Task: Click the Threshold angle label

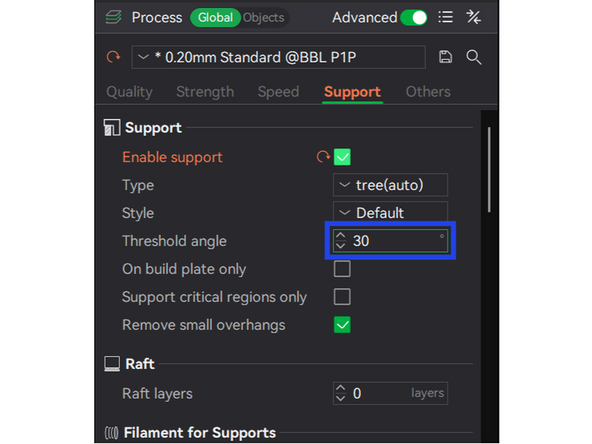Action: pyautogui.click(x=174, y=241)
